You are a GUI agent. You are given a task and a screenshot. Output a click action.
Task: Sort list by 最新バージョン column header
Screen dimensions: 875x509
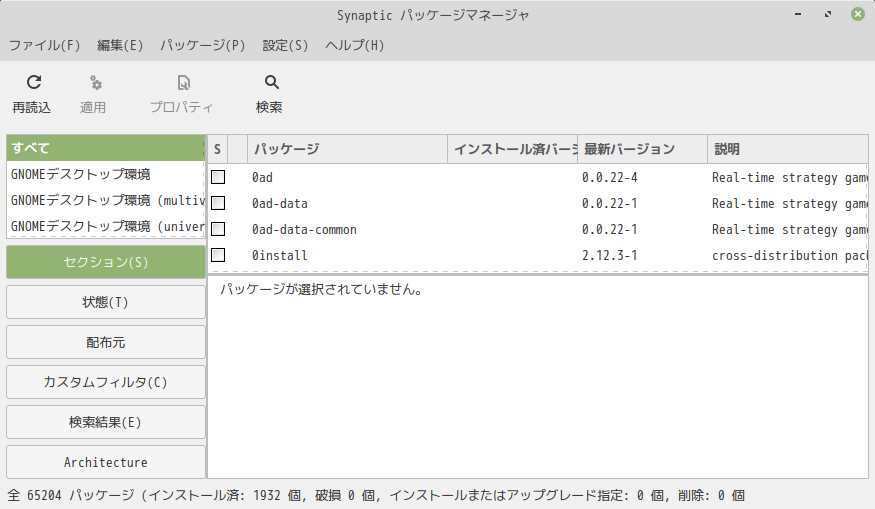[x=642, y=149]
